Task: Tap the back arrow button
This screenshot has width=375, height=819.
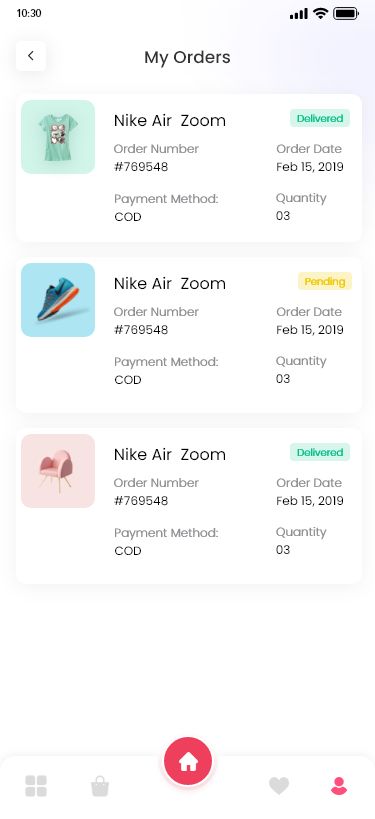Action: tap(31, 56)
